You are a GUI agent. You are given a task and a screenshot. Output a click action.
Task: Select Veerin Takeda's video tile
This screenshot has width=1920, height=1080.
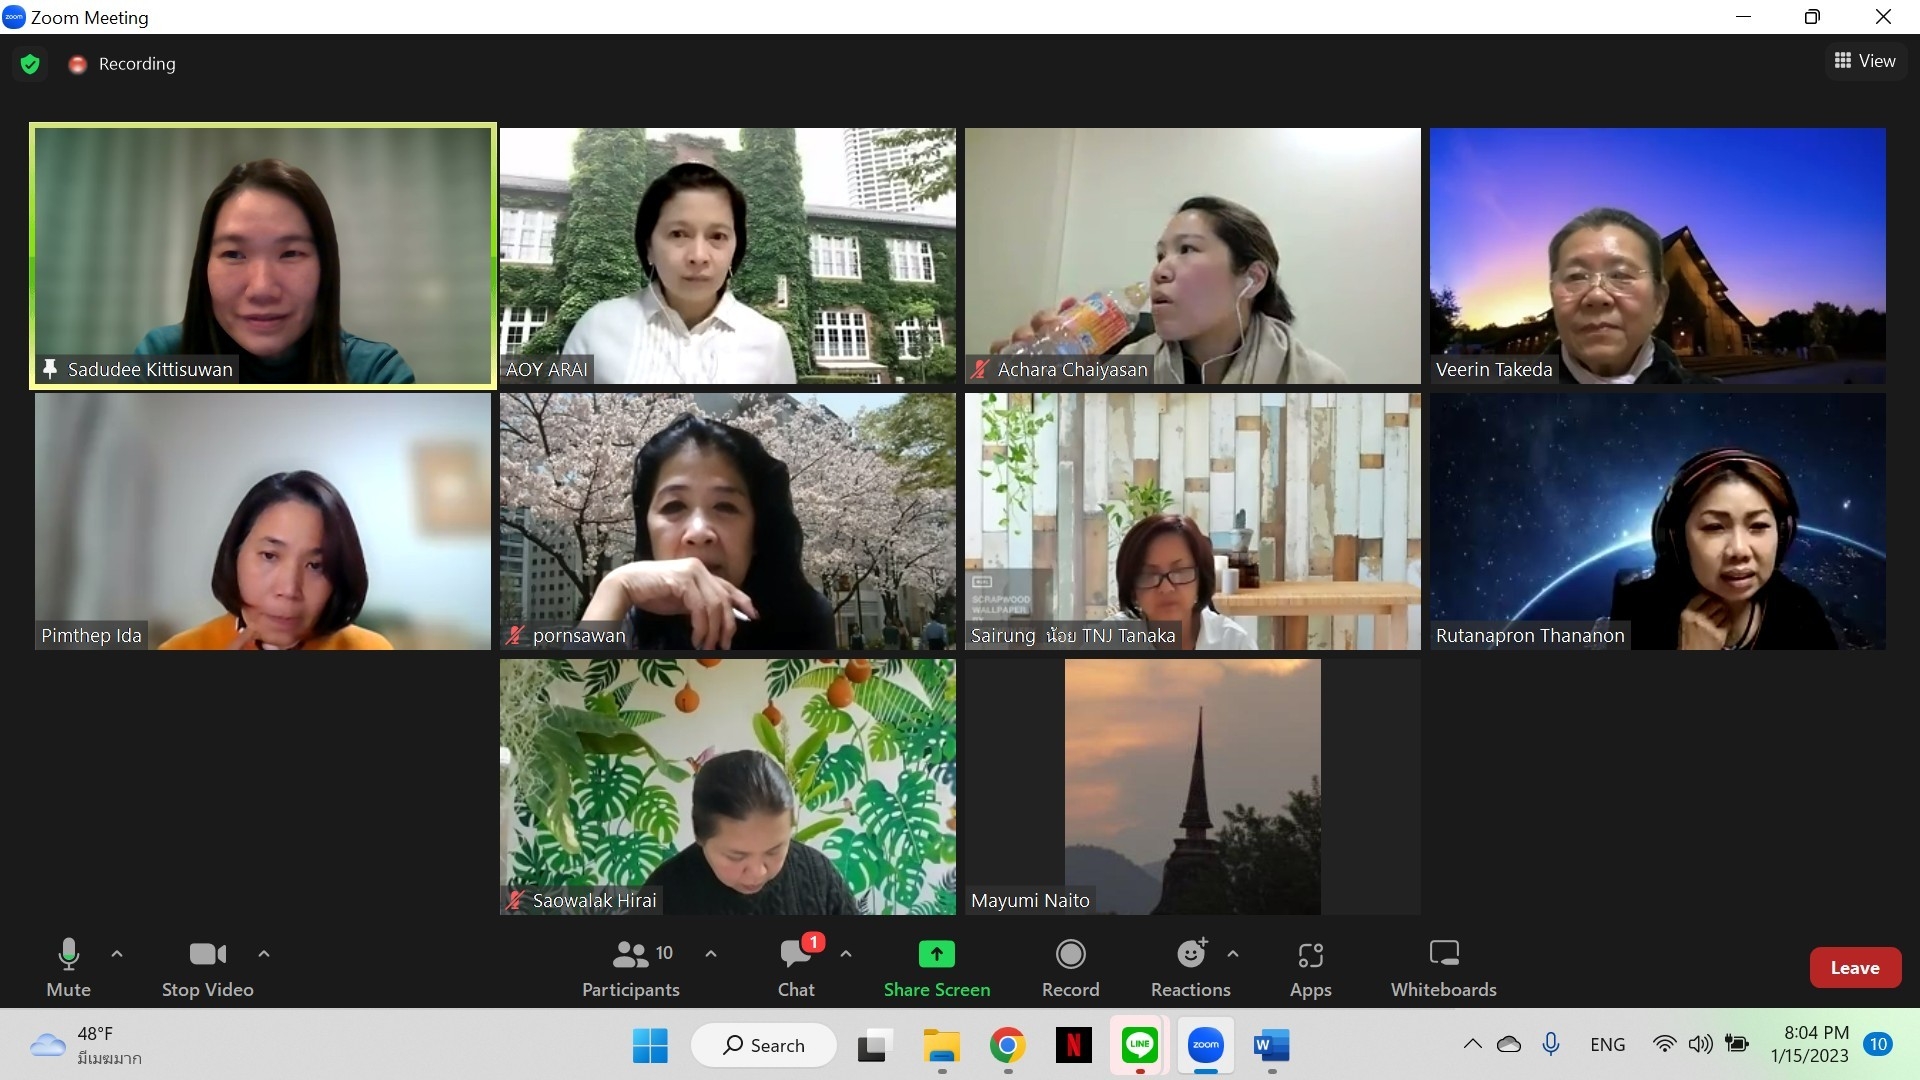click(x=1657, y=255)
